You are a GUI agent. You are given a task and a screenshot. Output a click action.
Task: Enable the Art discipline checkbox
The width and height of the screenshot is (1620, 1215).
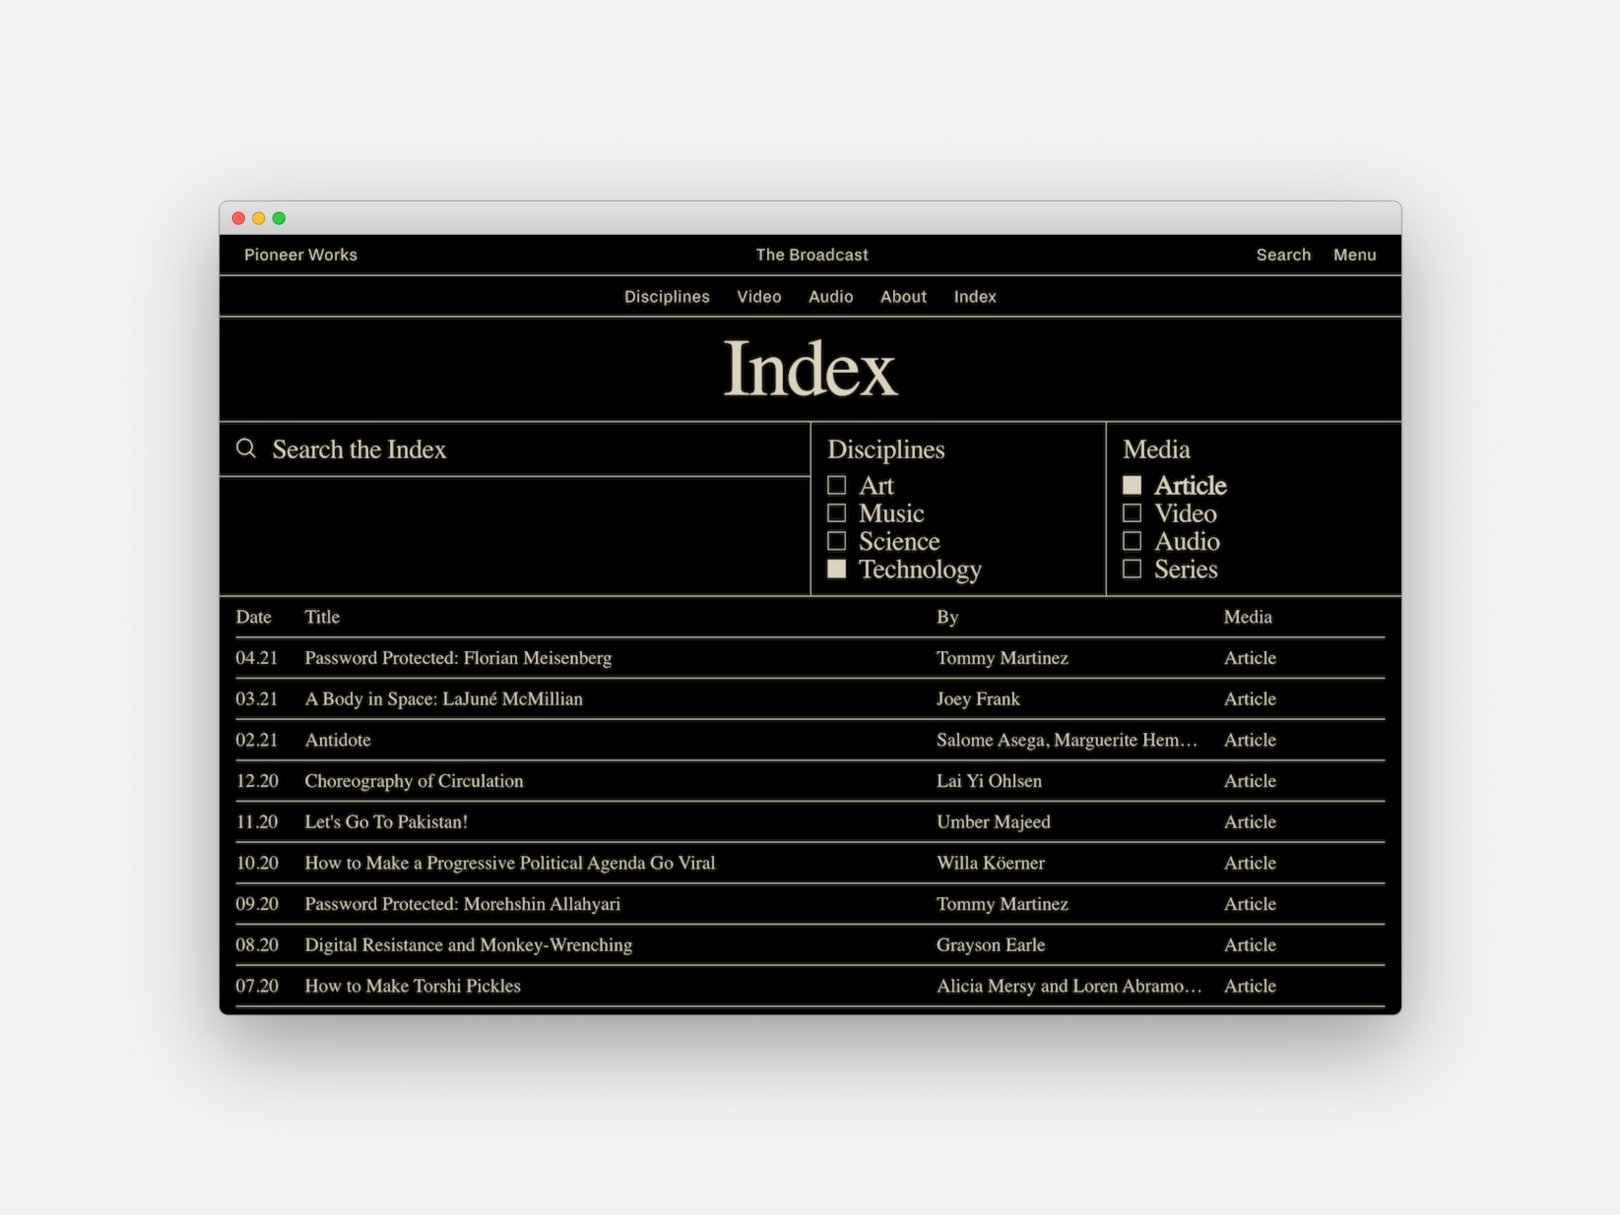(x=837, y=484)
